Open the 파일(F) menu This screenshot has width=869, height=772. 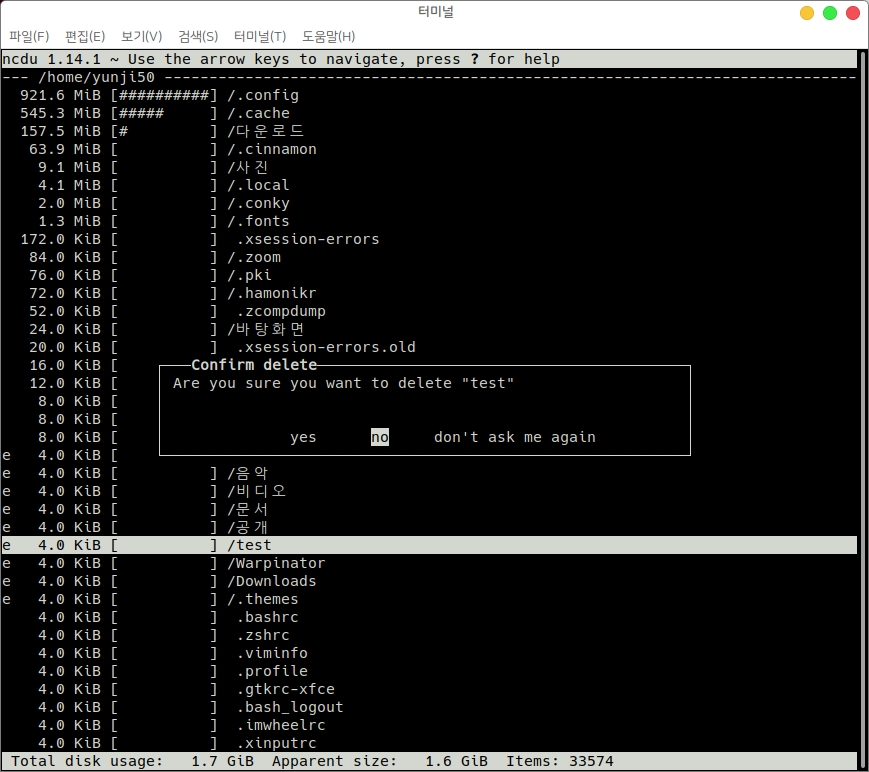[x=29, y=37]
